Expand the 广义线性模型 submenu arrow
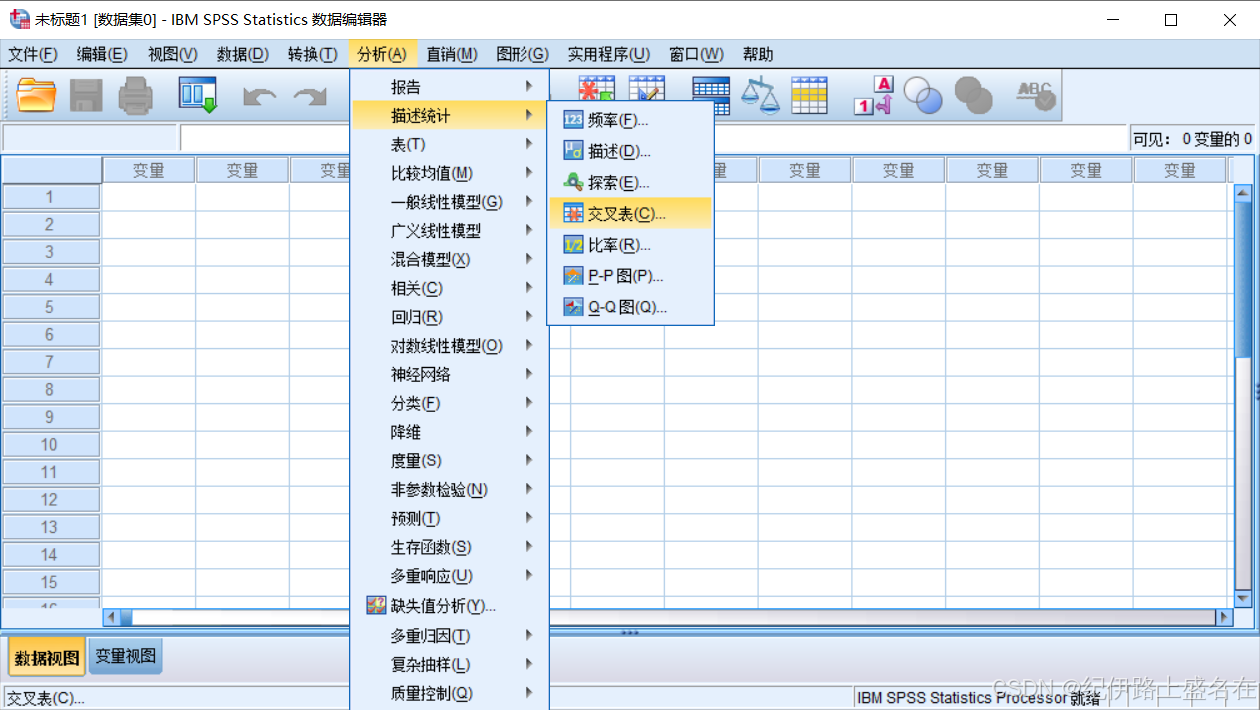Screen dimensions: 1260x710 click(529, 230)
